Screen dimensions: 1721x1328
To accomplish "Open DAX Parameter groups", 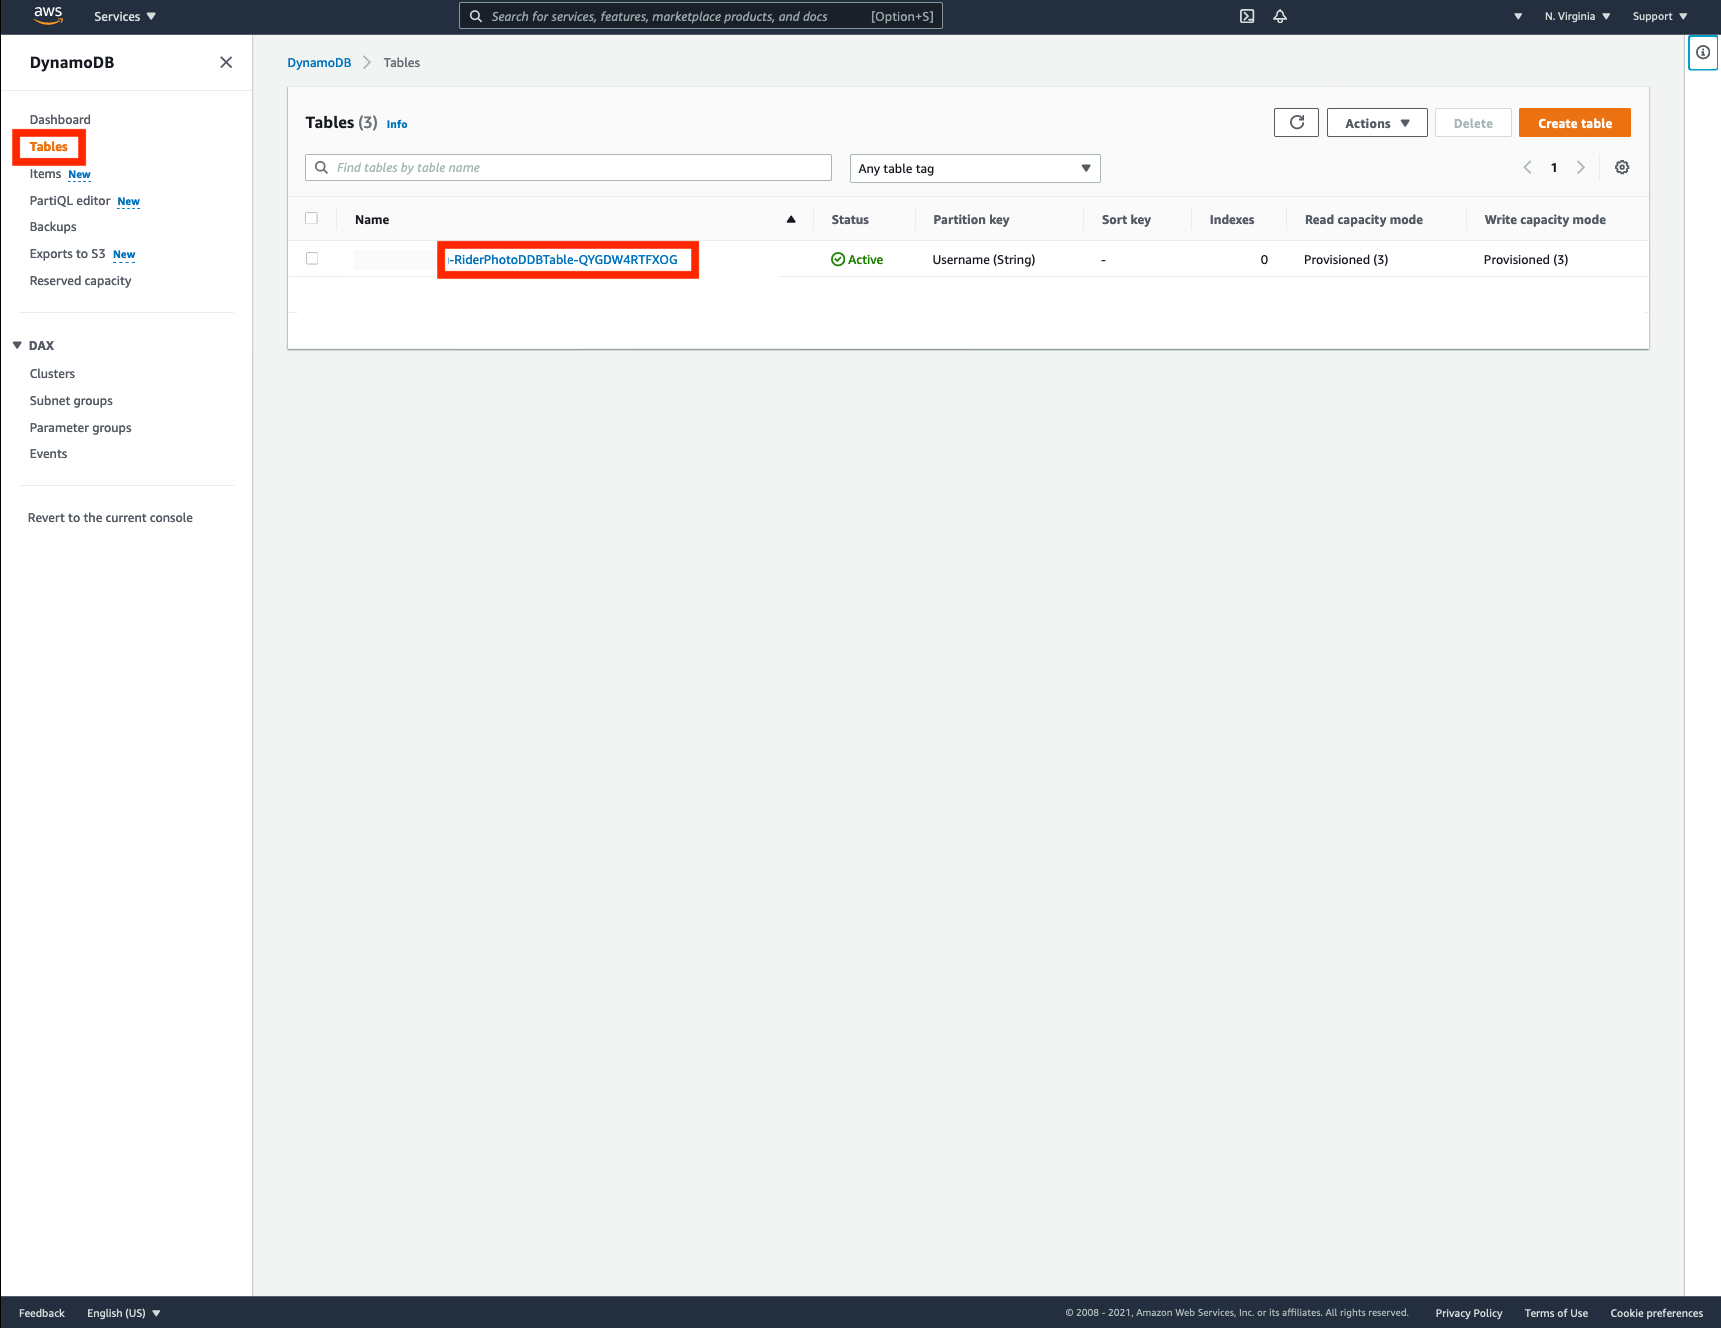I will coord(80,428).
